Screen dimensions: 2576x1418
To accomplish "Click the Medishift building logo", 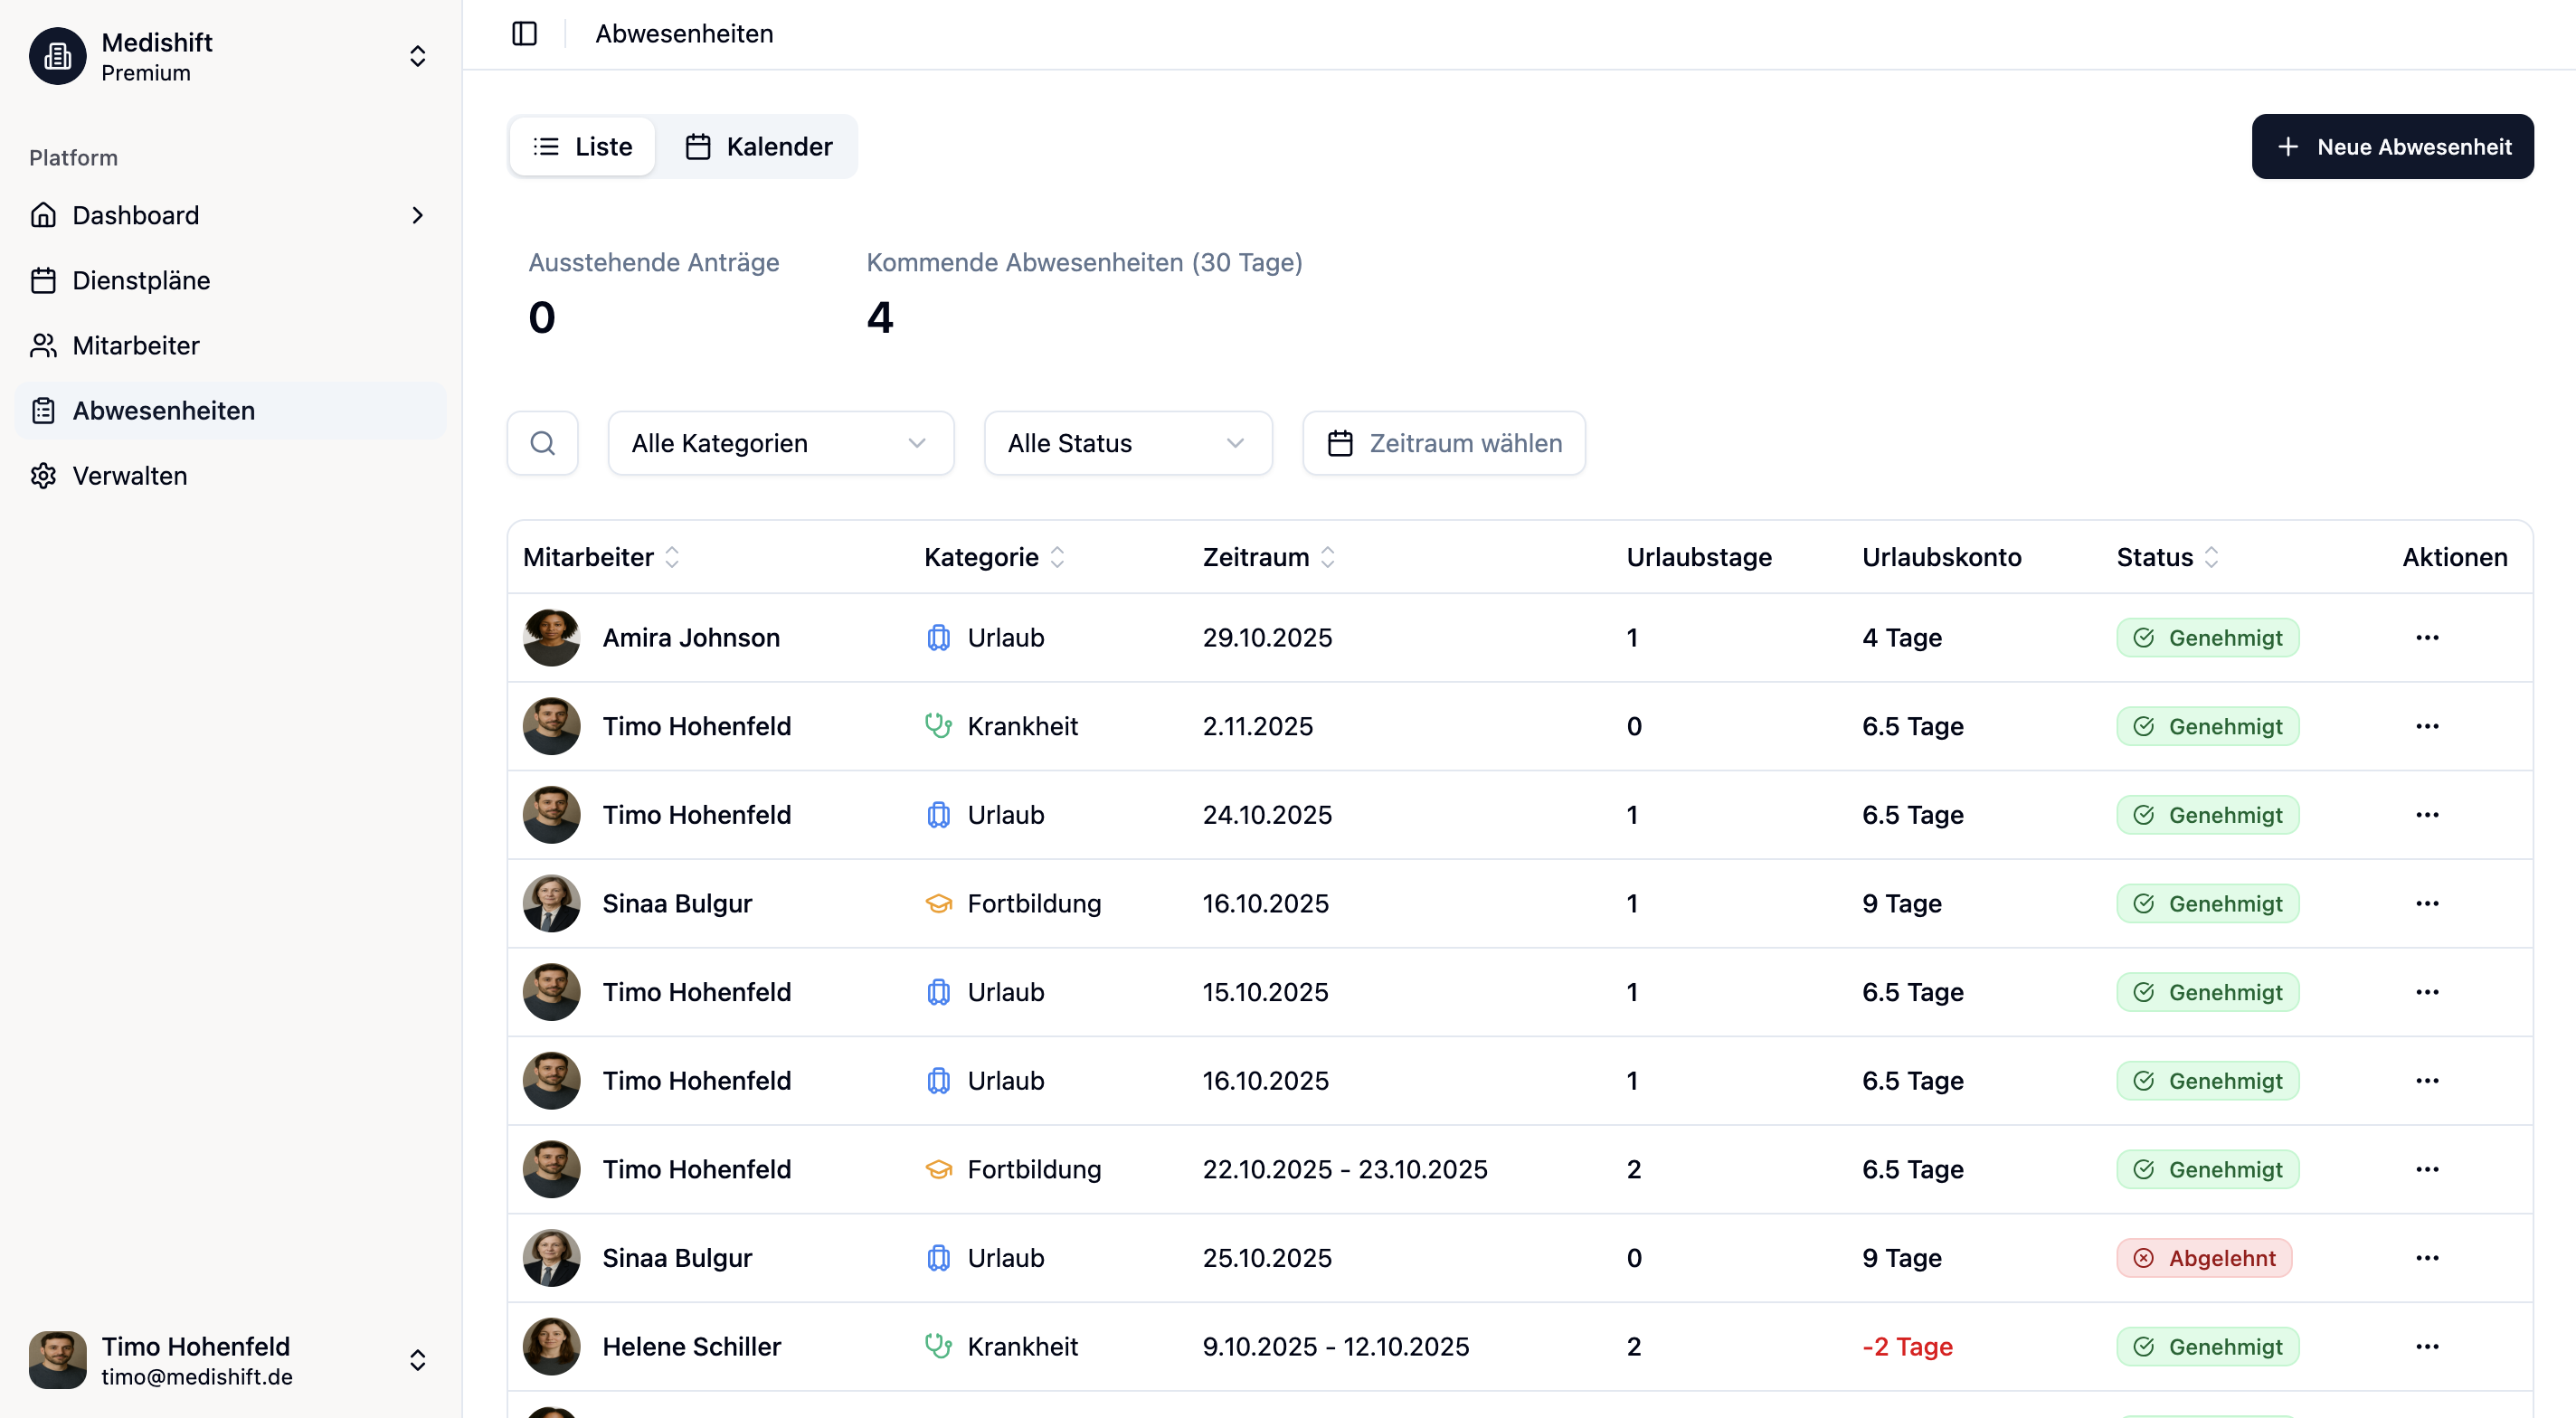I will point(57,56).
